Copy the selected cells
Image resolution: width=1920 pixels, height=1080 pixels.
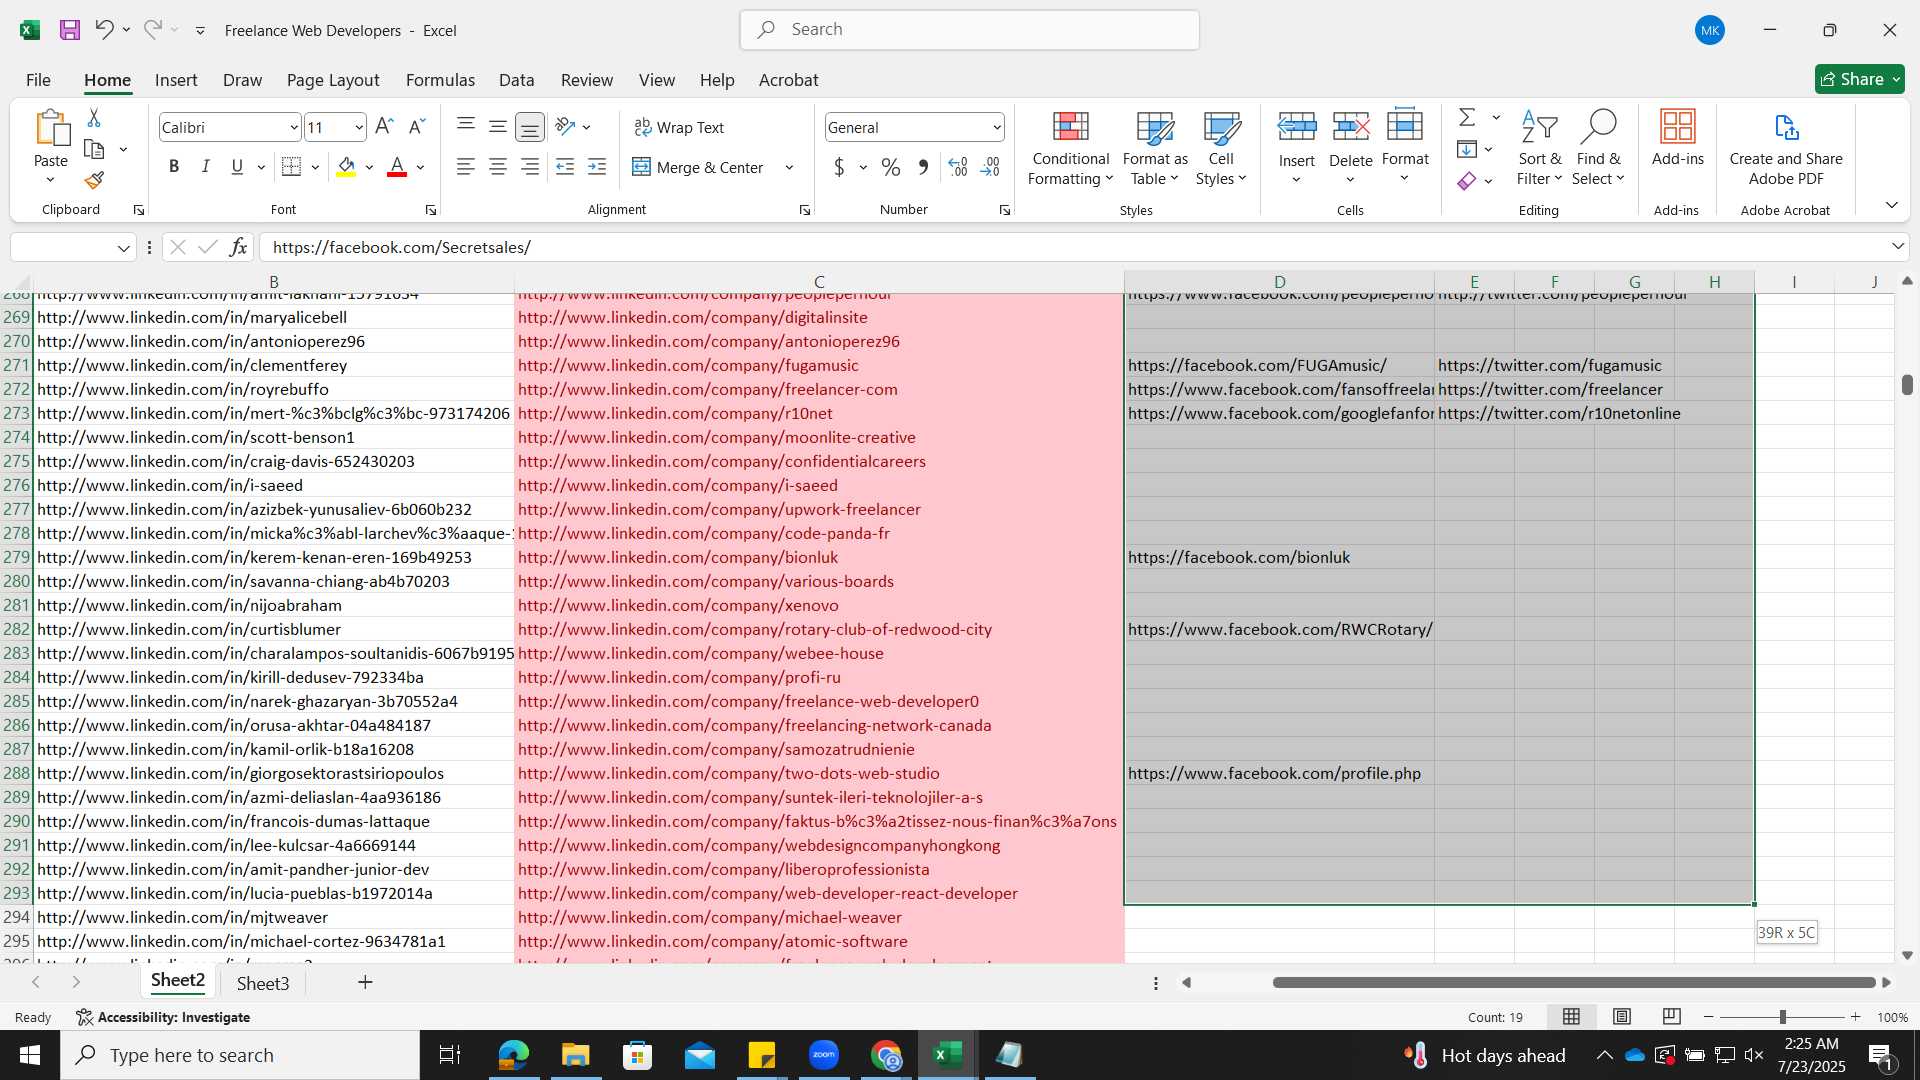pos(94,149)
